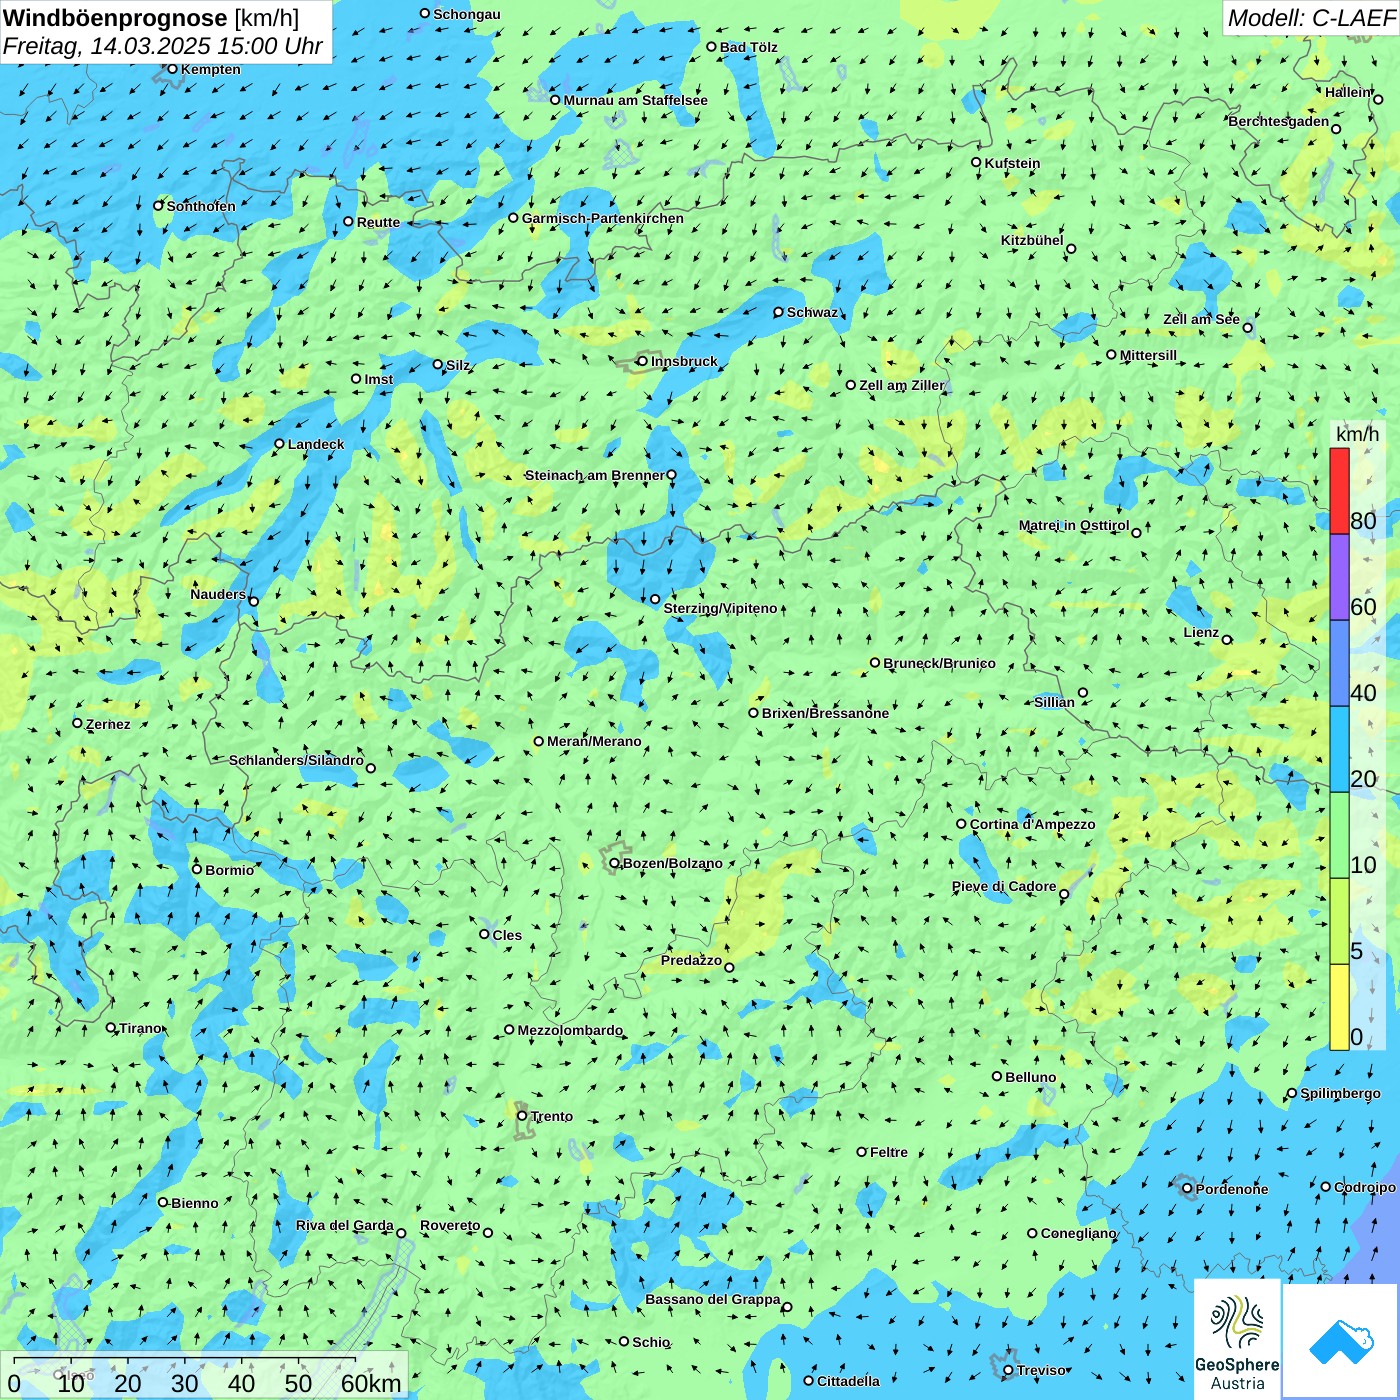
Task: Click the blue cloud app logo
Action: click(1341, 1342)
